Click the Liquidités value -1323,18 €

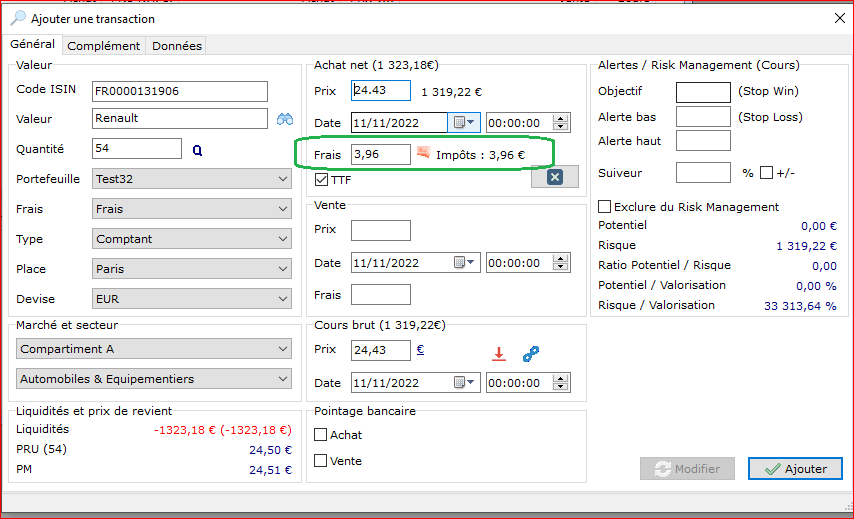(x=223, y=430)
